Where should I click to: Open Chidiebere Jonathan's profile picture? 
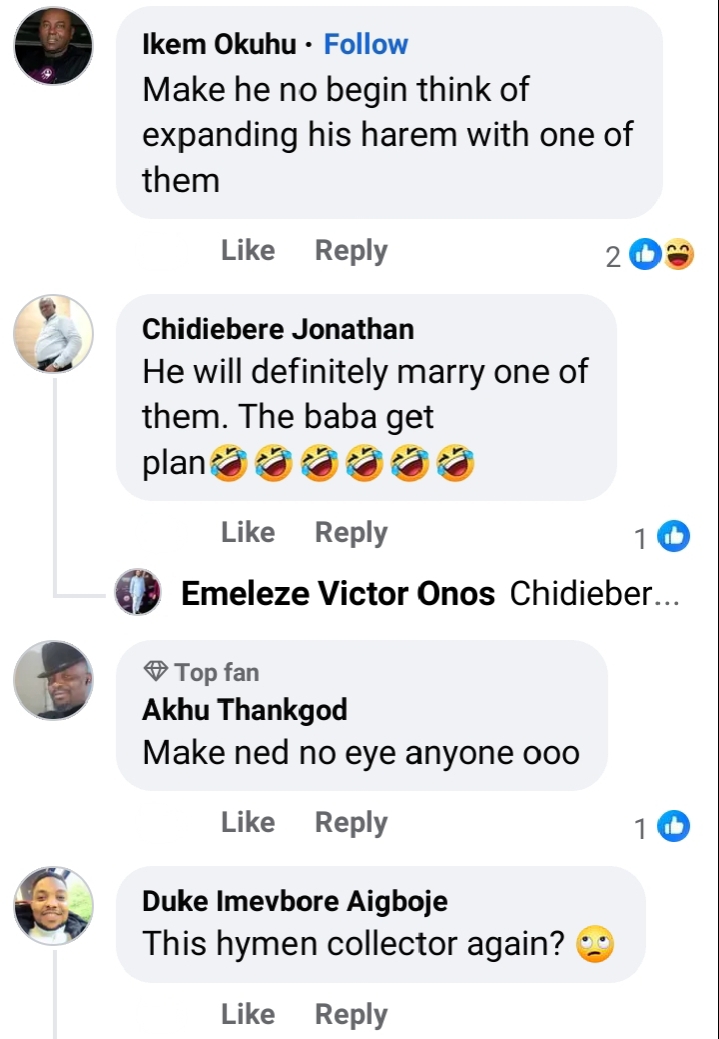(53, 334)
